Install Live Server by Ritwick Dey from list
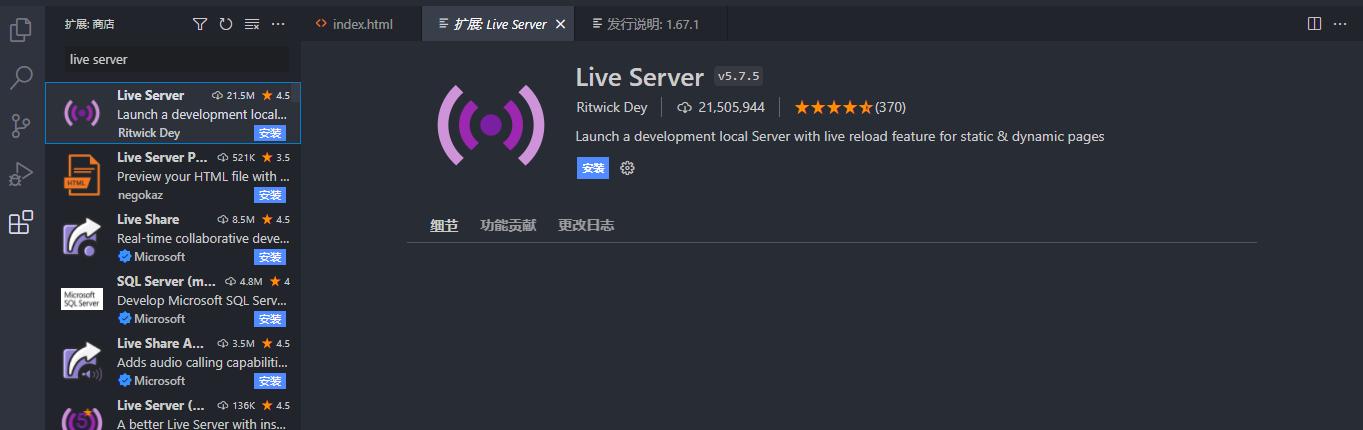The image size is (1363, 430). point(270,133)
